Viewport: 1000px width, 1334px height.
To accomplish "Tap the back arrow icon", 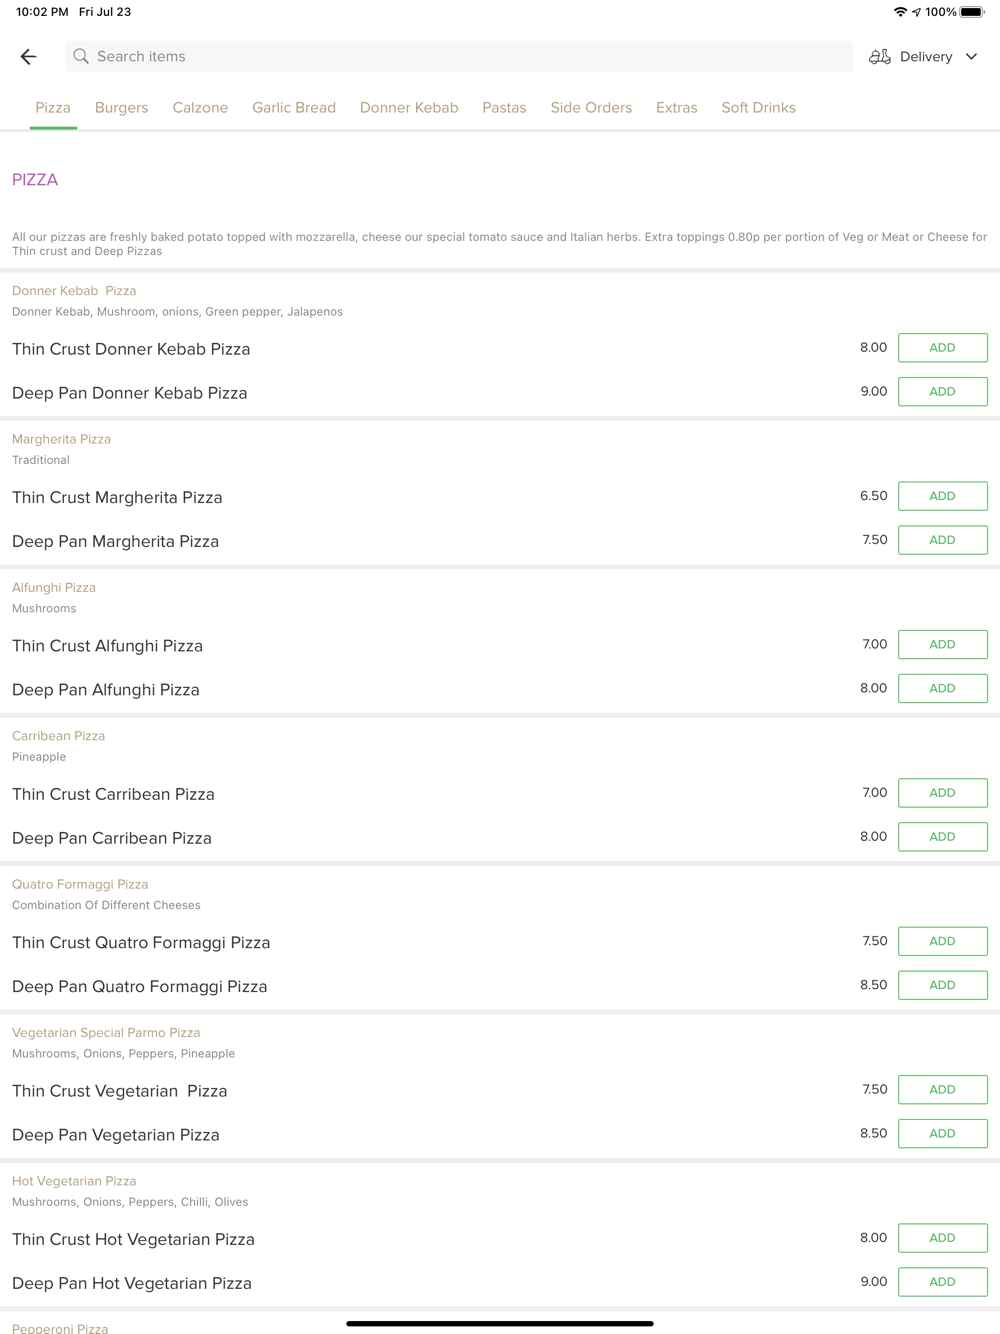I will point(28,57).
